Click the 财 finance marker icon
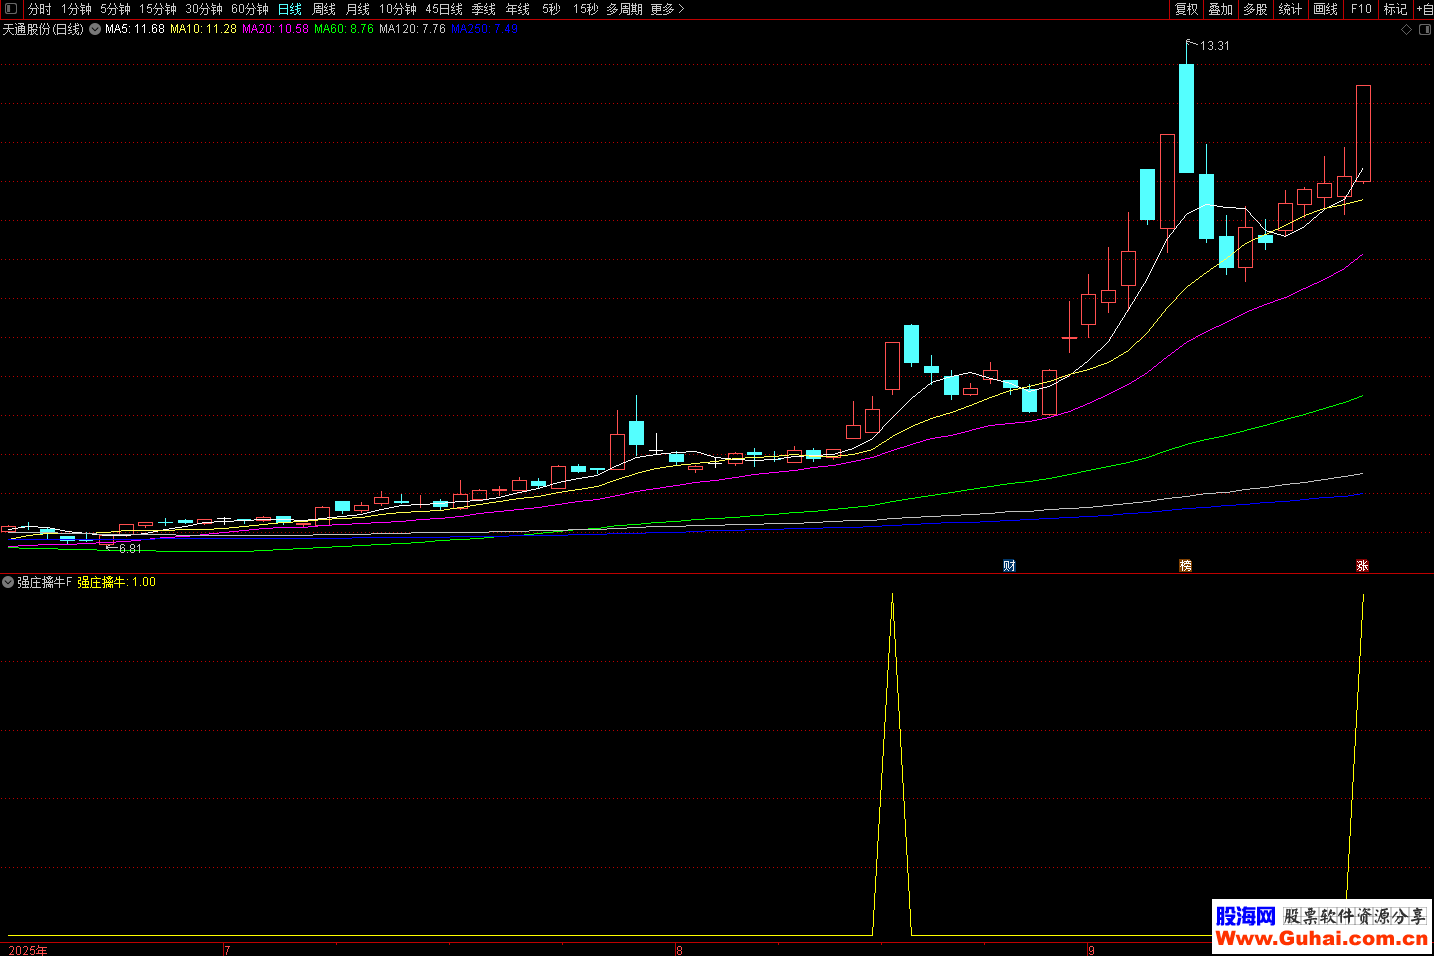Image resolution: width=1434 pixels, height=956 pixels. coord(1009,566)
